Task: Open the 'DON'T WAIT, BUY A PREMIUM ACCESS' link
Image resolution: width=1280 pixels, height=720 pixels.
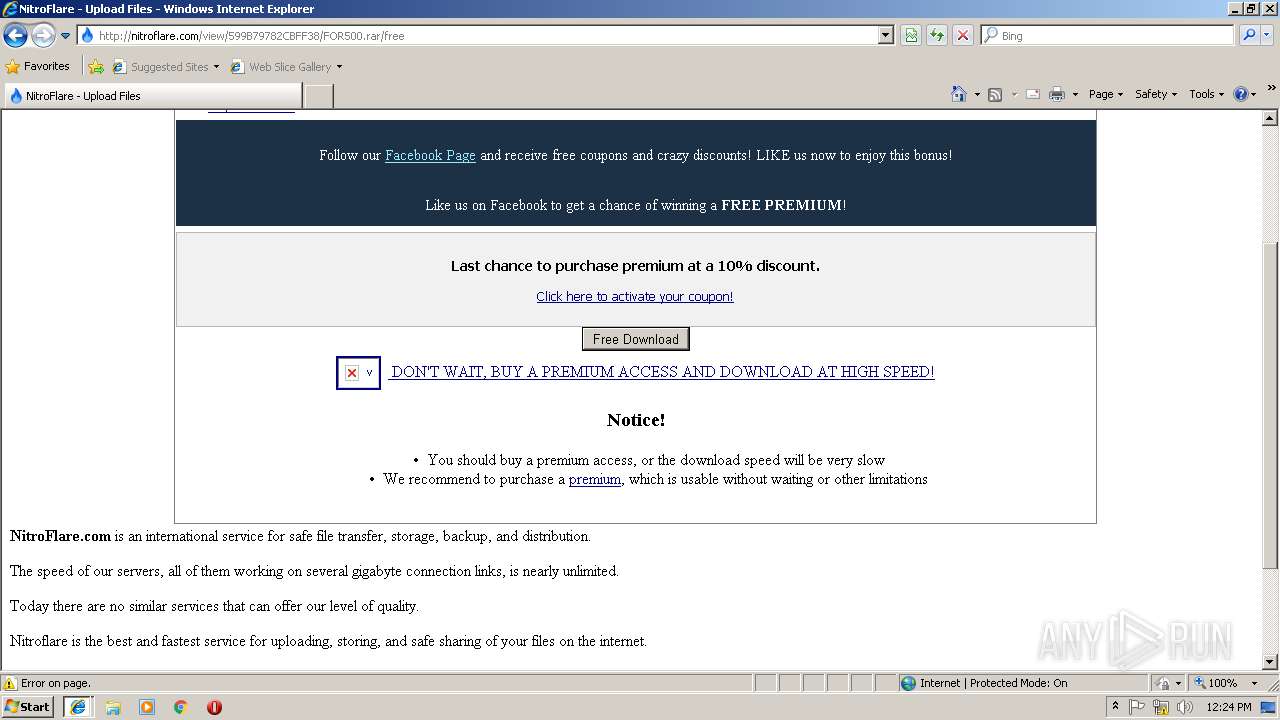Action: pyautogui.click(x=662, y=372)
